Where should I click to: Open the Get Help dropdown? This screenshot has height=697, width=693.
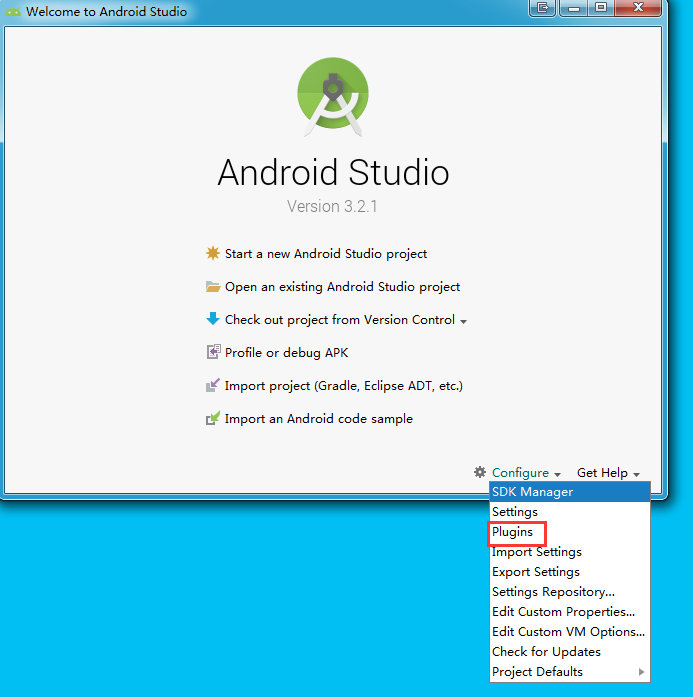pos(608,473)
